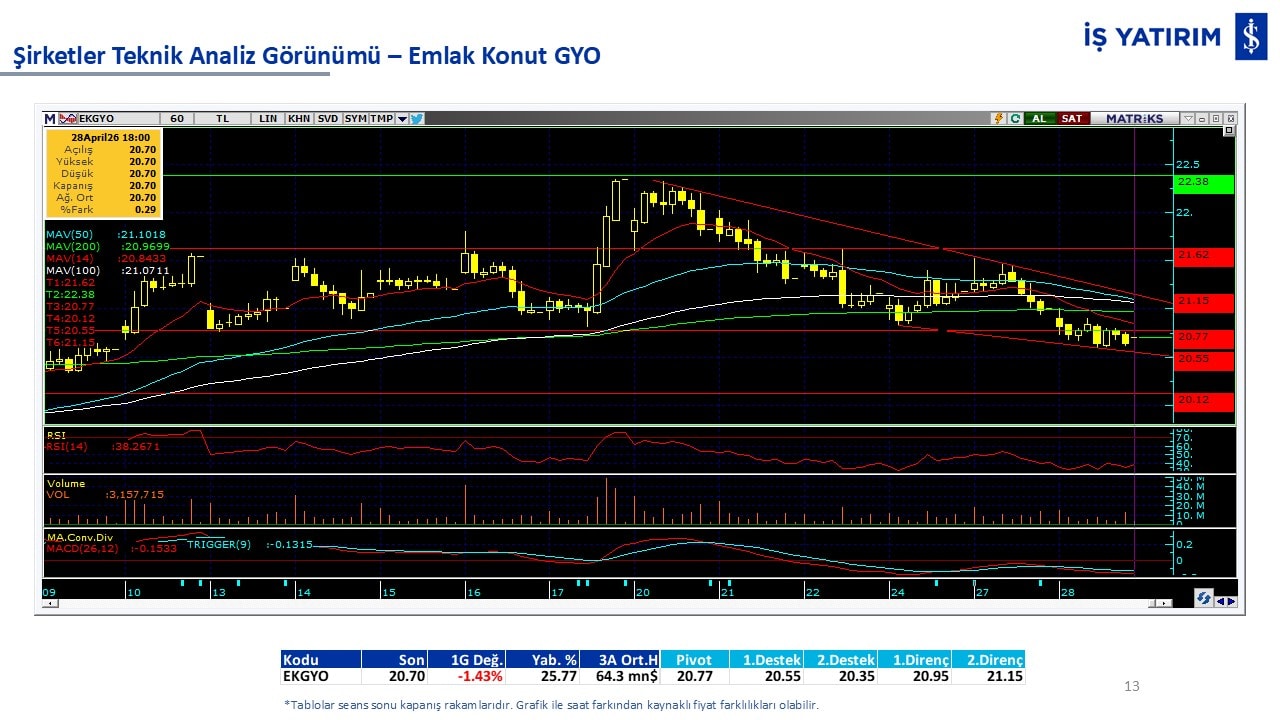Open the dropdown arrow next to TMP
1280x720 pixels.
click(402, 118)
